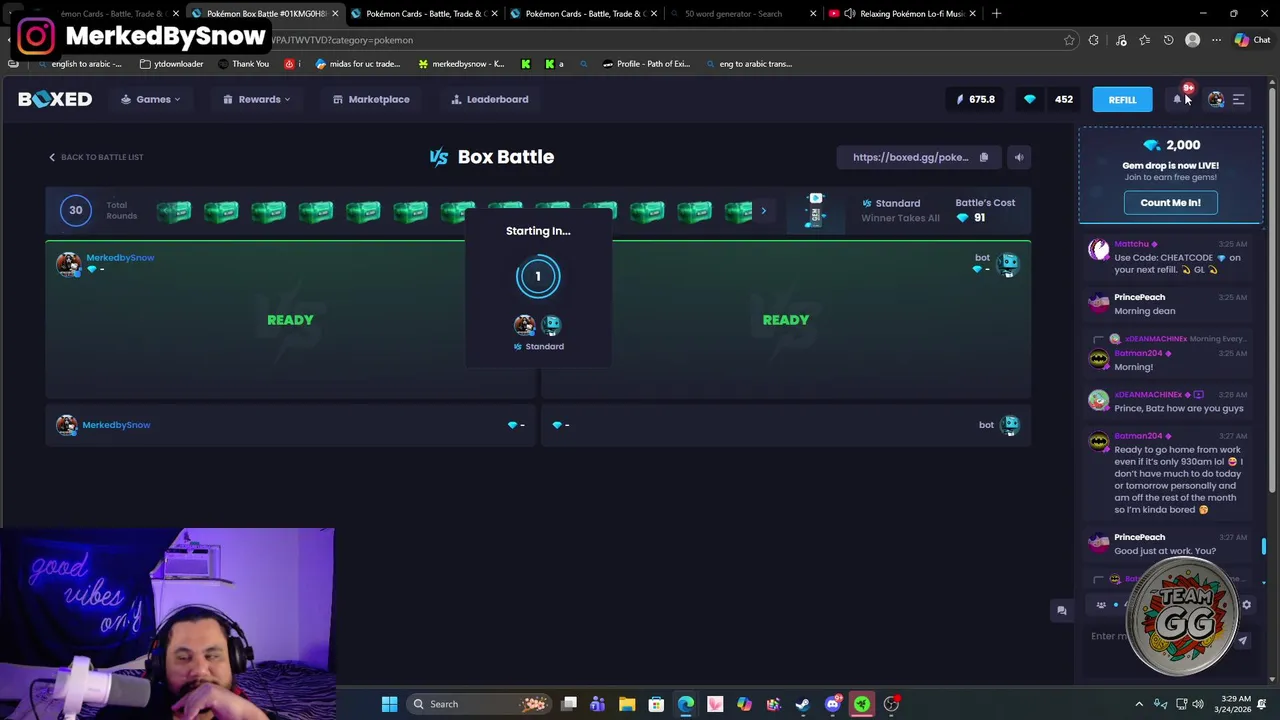The width and height of the screenshot is (1280, 720).
Task: Open Microsoft Edge from the taskbar
Action: (x=686, y=704)
